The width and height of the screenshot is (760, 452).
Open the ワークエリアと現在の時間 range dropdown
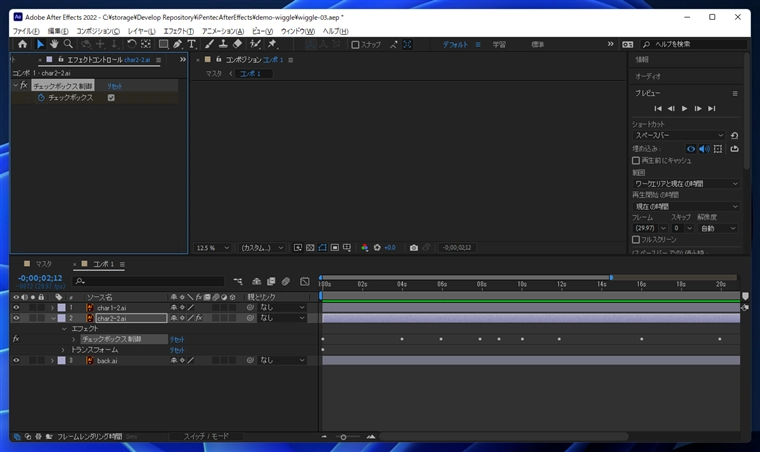click(x=686, y=184)
